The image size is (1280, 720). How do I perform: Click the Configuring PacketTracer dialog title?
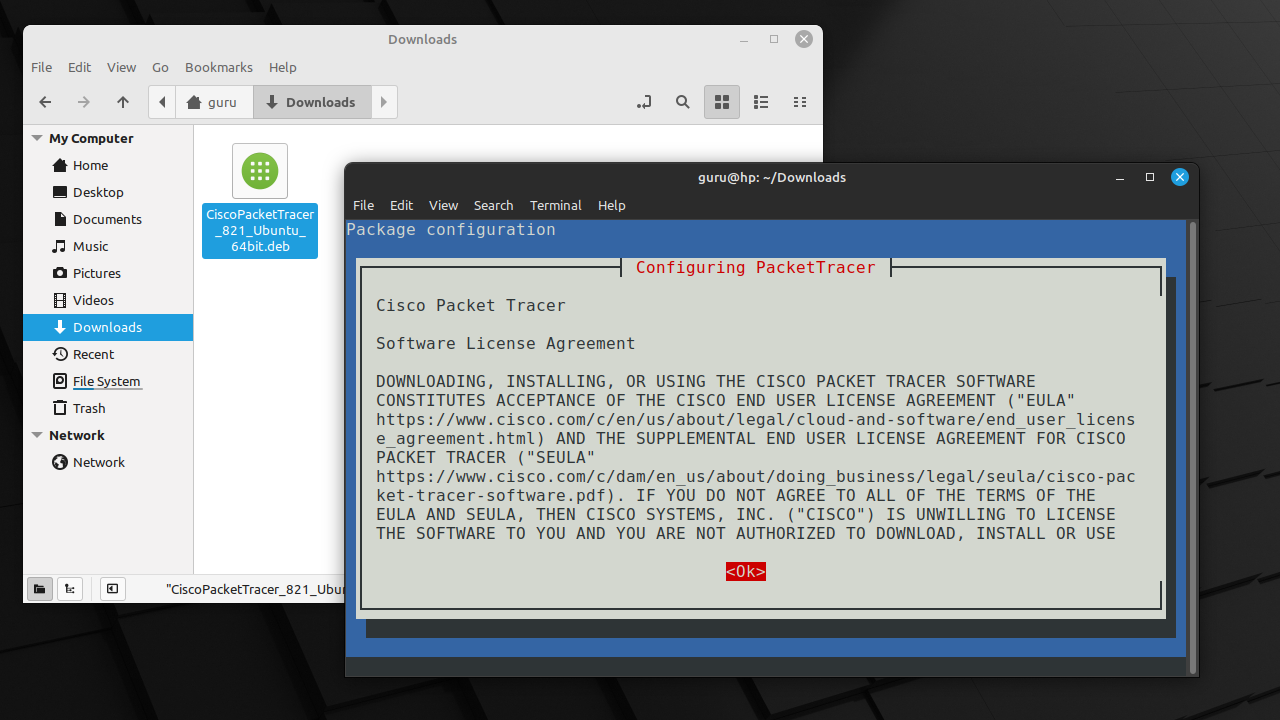click(x=755, y=267)
